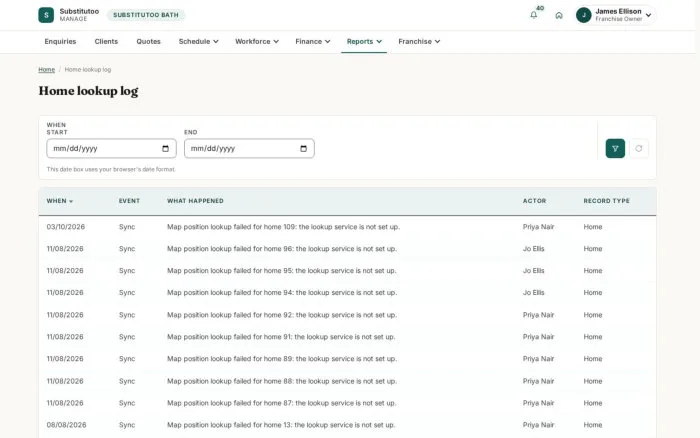Go to home via house icon
This screenshot has height=438, width=700.
coord(559,15)
